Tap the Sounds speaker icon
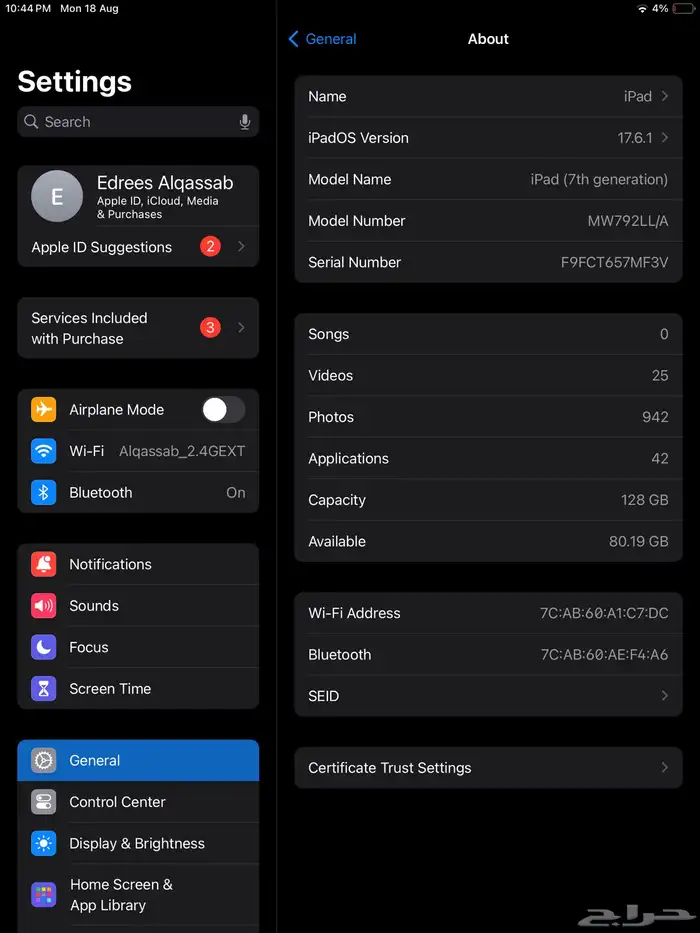Image resolution: width=700 pixels, height=933 pixels. click(43, 606)
